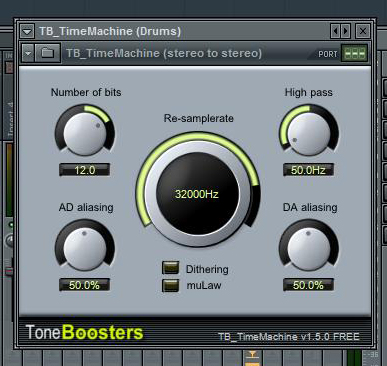The width and height of the screenshot is (387, 366).
Task: Click the DA aliasing 50.0% value field
Action: tap(308, 285)
